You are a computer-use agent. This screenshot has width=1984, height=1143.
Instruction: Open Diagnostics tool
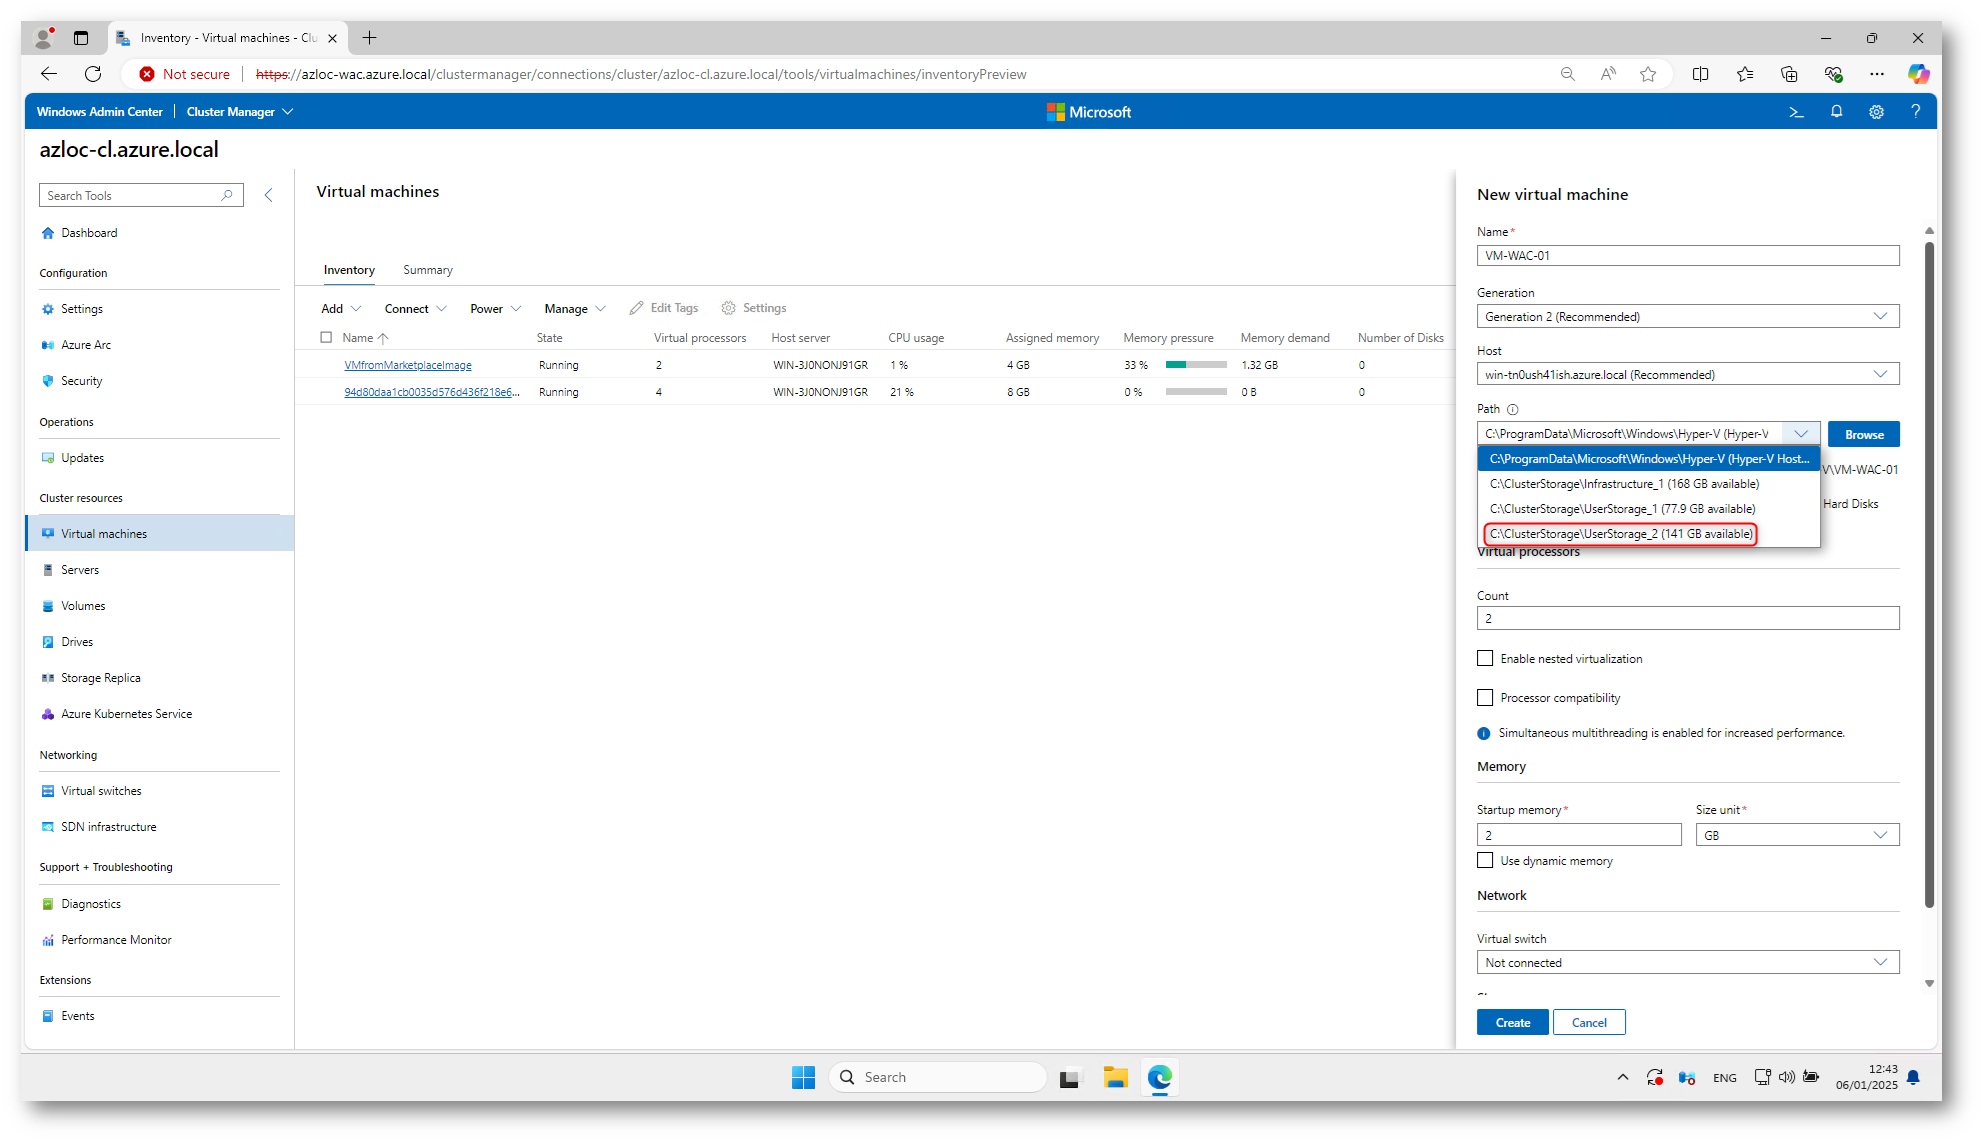(x=90, y=904)
